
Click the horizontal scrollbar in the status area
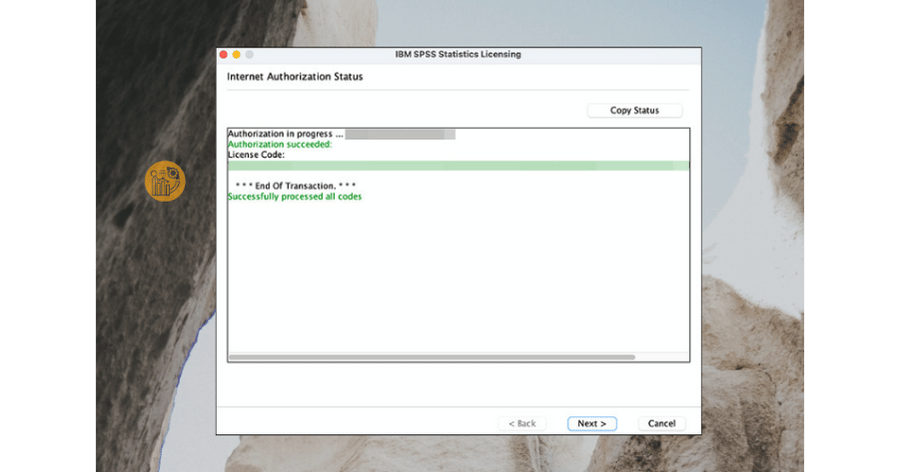(431, 357)
